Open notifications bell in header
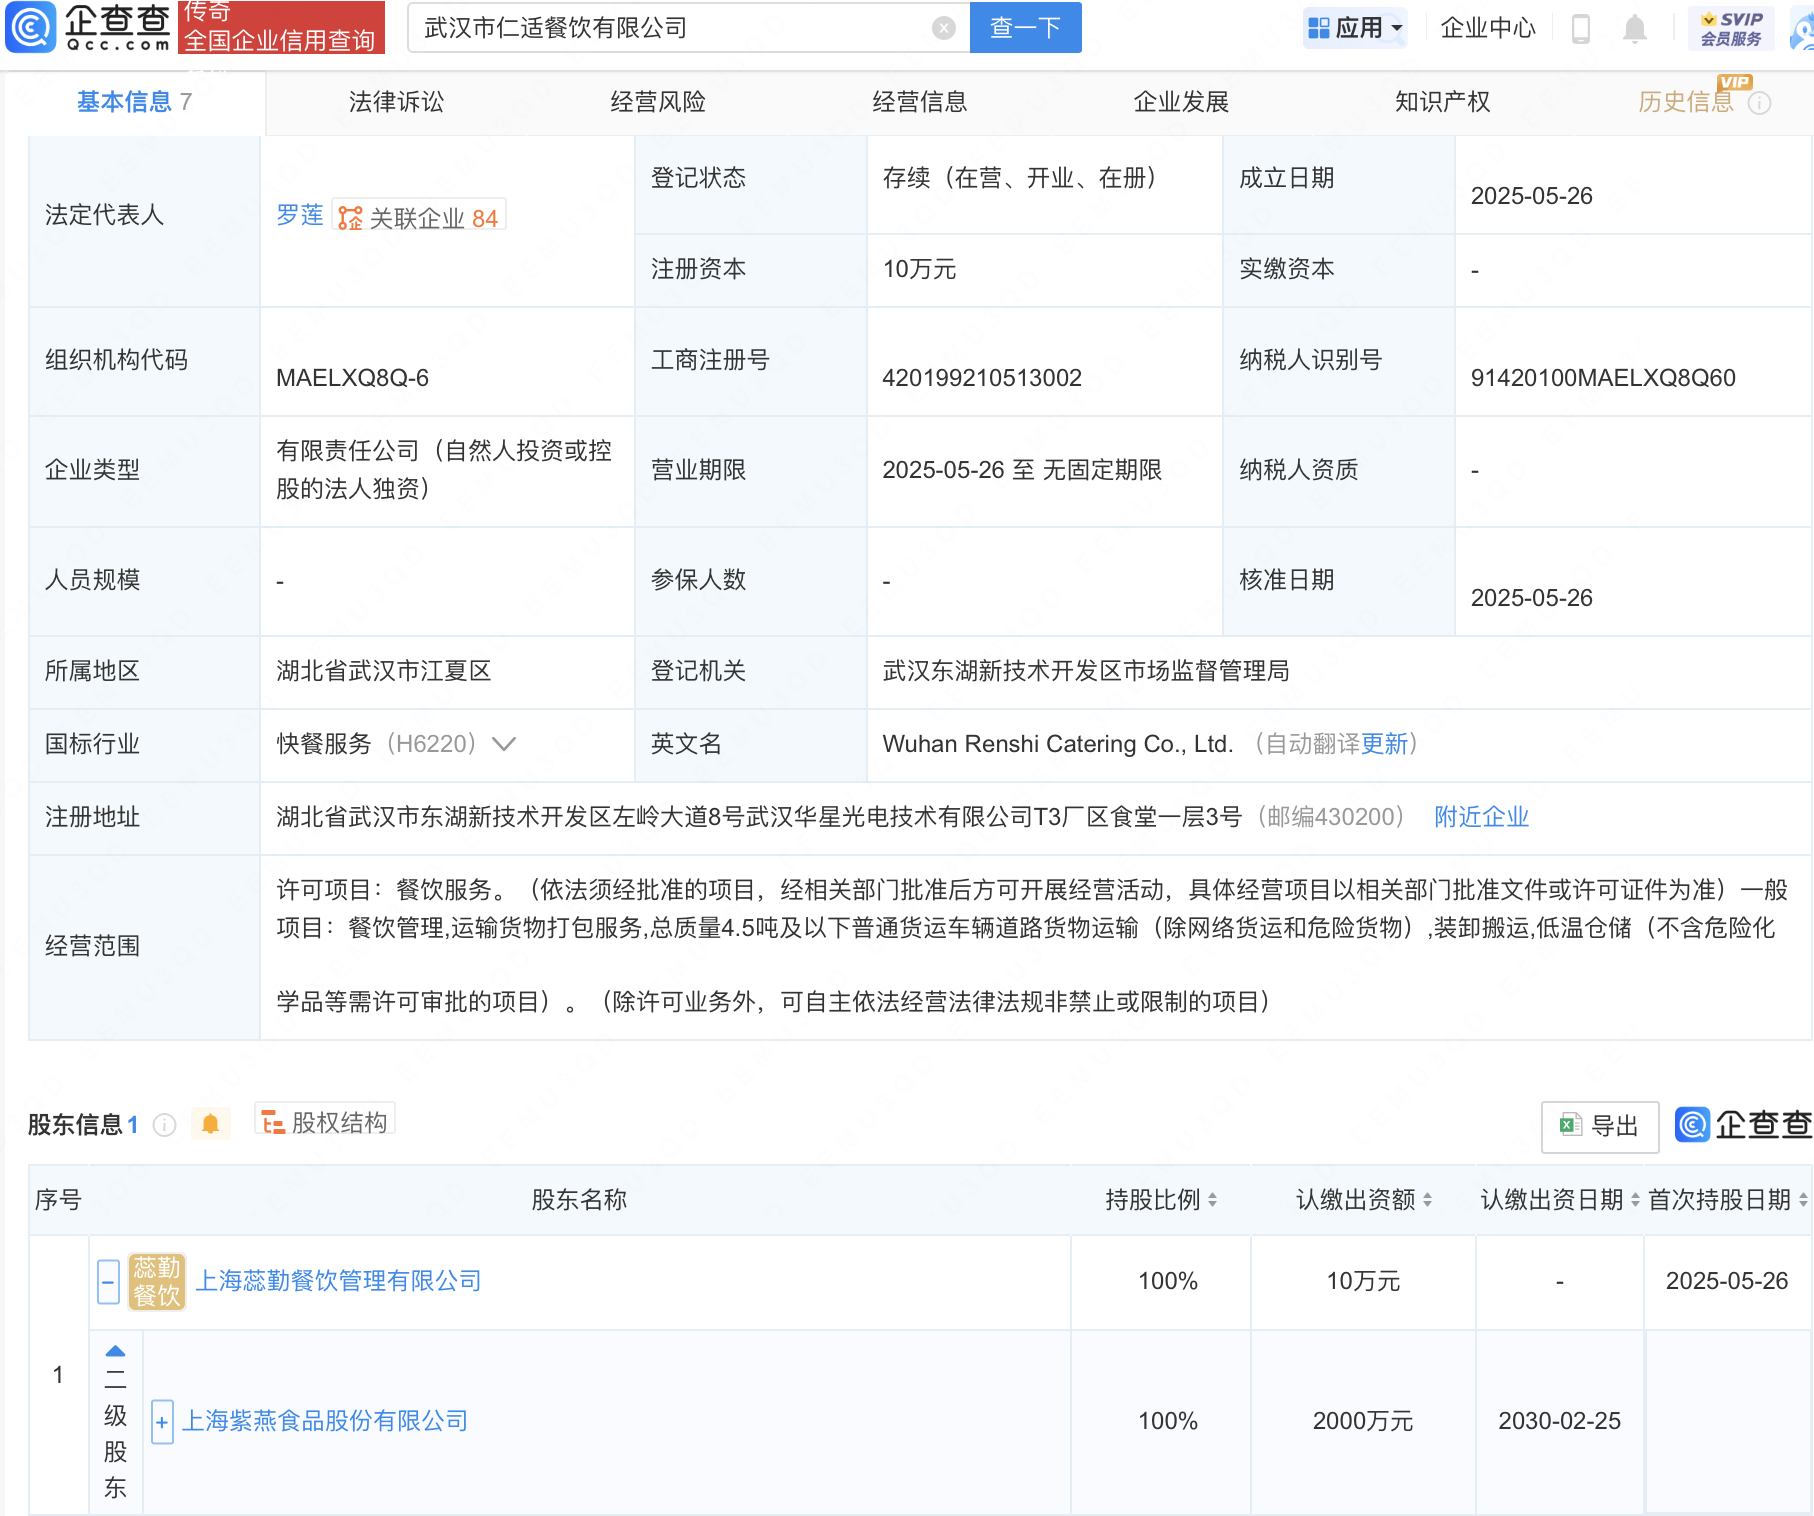 1634,29
